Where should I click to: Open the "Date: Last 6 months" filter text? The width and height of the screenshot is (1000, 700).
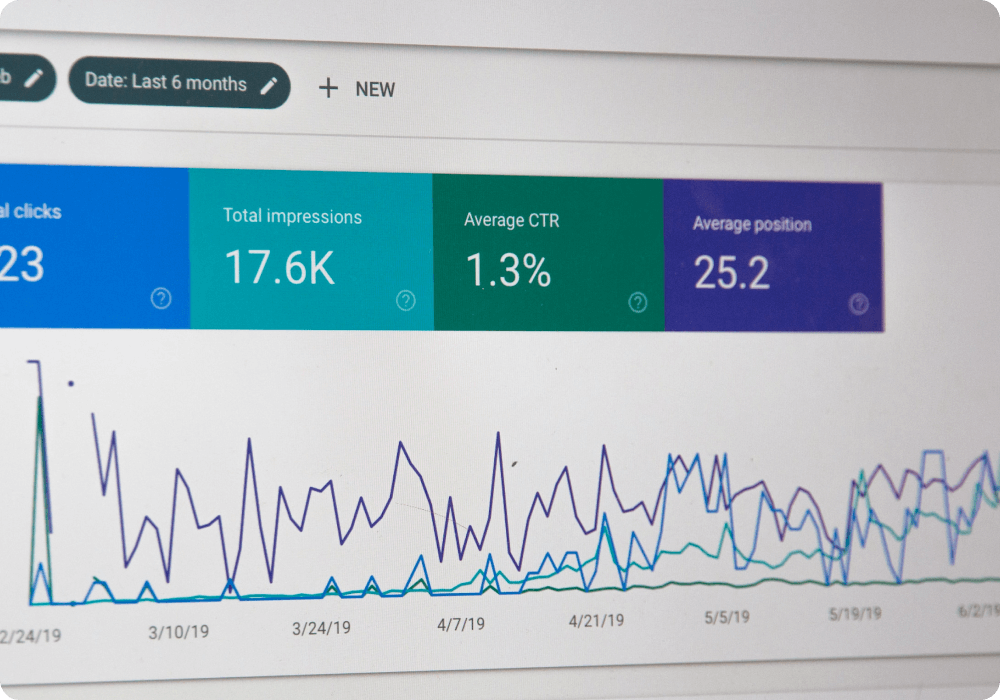pyautogui.click(x=165, y=82)
